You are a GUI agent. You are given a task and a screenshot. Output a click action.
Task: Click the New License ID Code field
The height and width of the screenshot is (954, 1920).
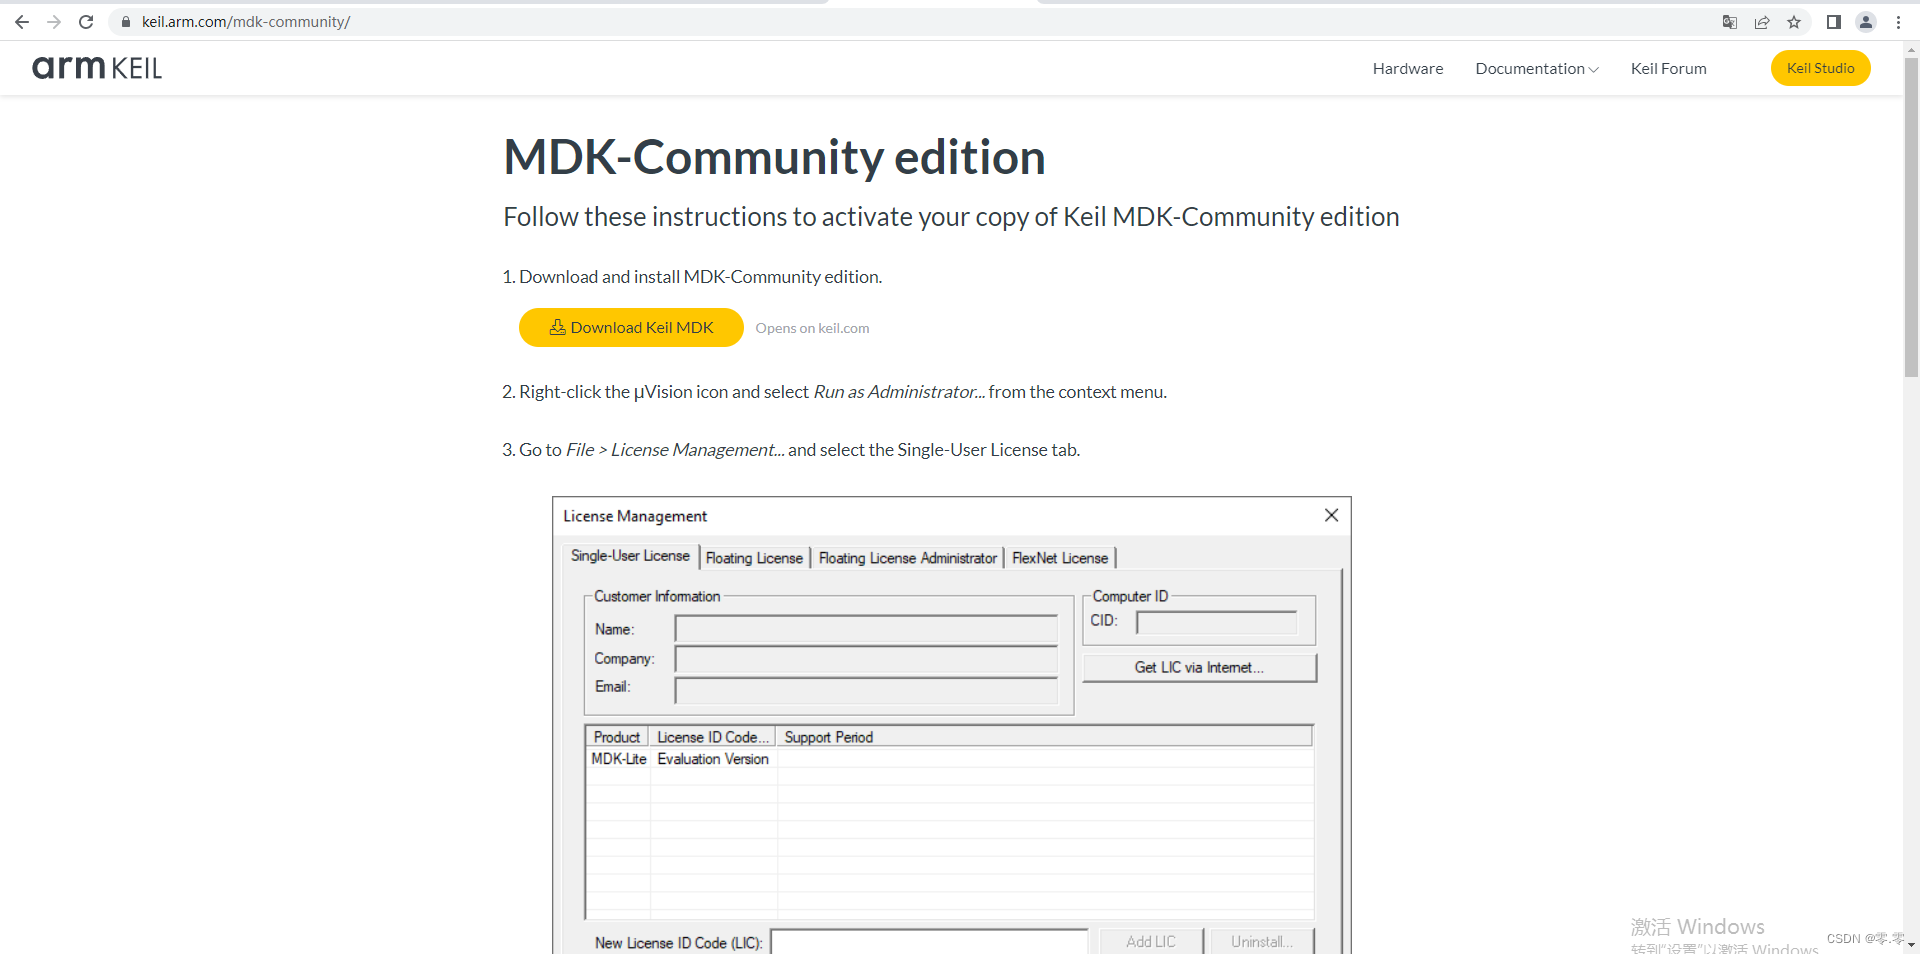929,942
